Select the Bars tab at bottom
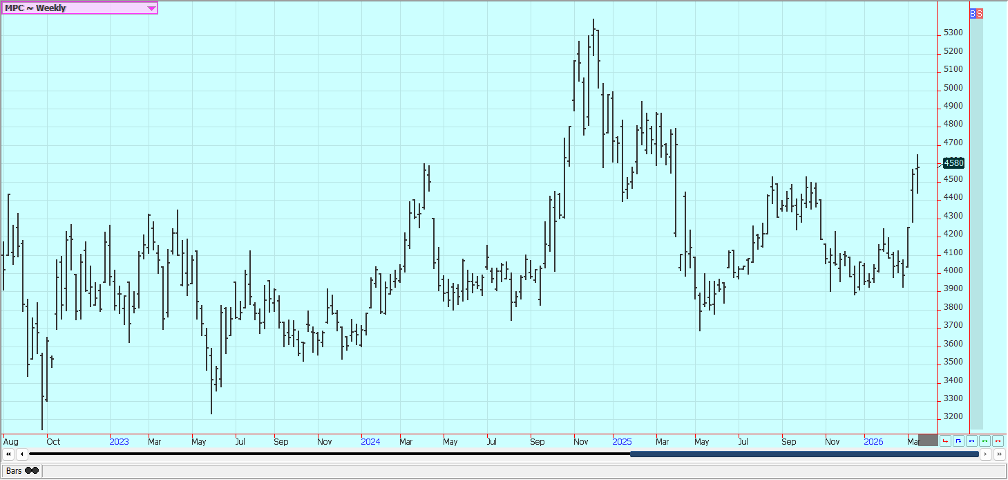 tap(15, 470)
